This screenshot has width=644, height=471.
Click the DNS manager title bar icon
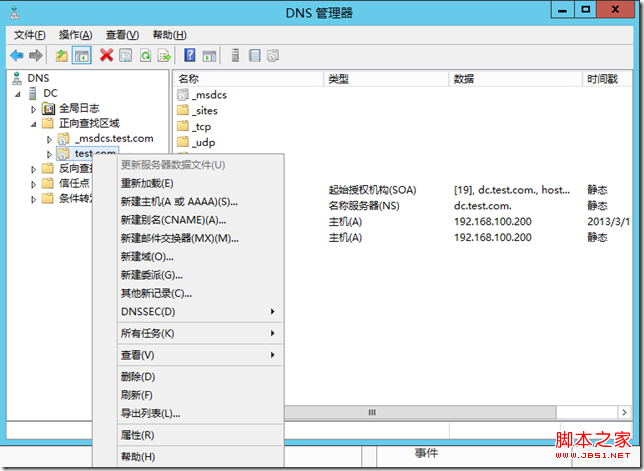coord(15,13)
